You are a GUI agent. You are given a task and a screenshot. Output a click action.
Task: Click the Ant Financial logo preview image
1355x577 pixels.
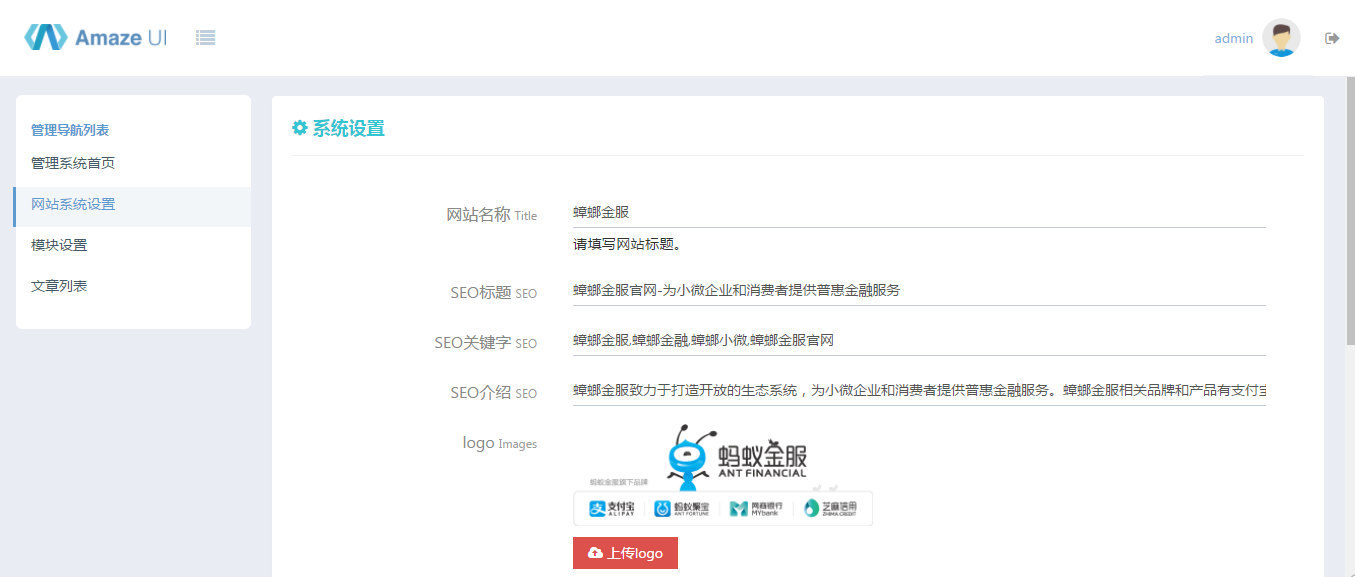tap(723, 475)
